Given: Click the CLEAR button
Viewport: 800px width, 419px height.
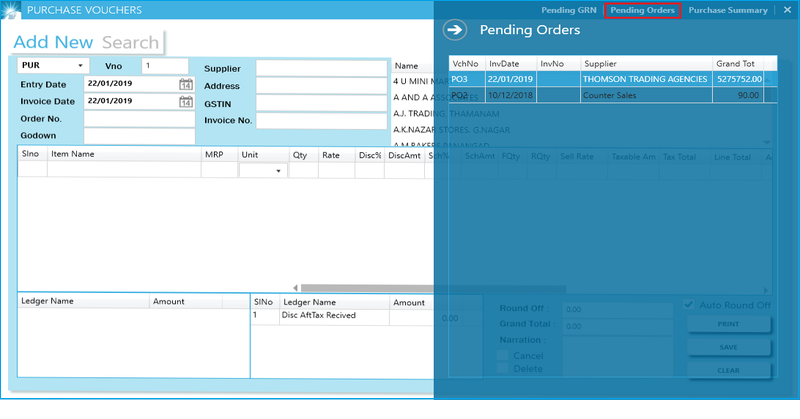Looking at the screenshot, I should [x=728, y=371].
